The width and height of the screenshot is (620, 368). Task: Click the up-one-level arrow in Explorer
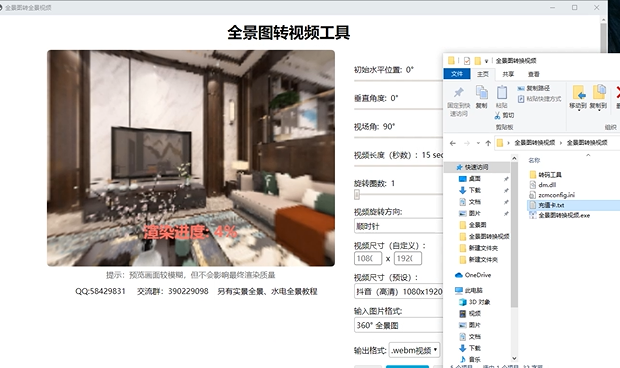(x=488, y=143)
